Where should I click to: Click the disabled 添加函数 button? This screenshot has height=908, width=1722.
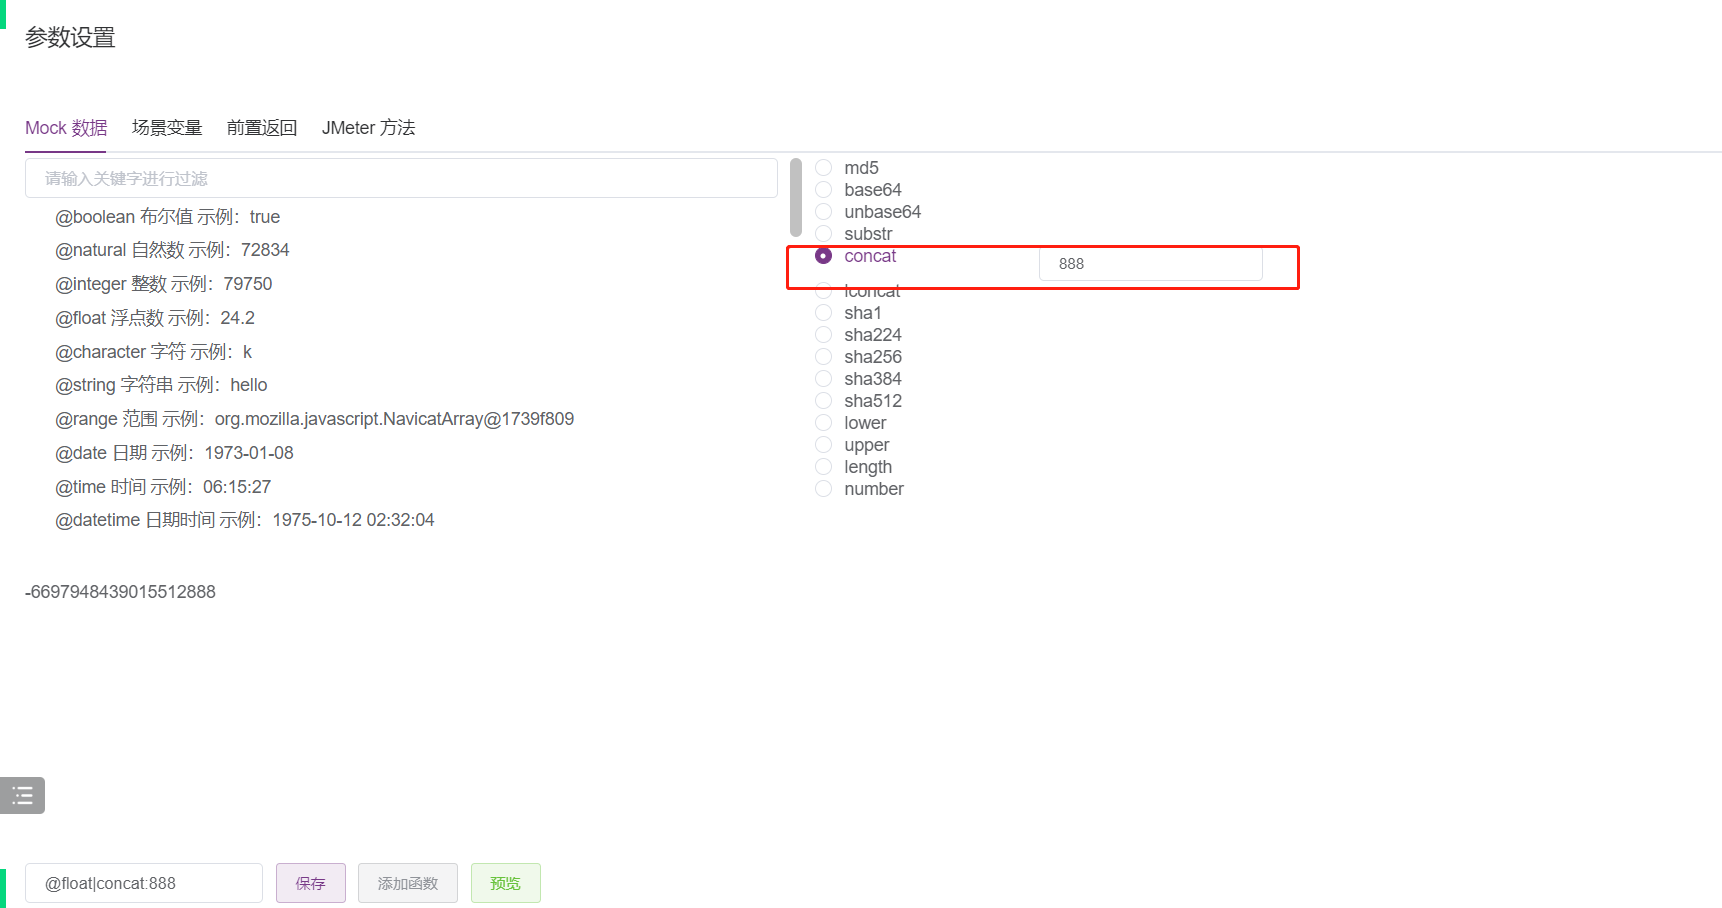click(x=407, y=883)
